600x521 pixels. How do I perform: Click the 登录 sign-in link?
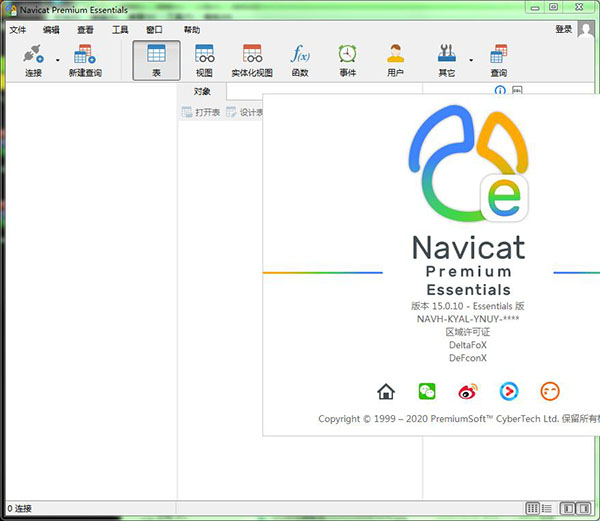point(564,29)
